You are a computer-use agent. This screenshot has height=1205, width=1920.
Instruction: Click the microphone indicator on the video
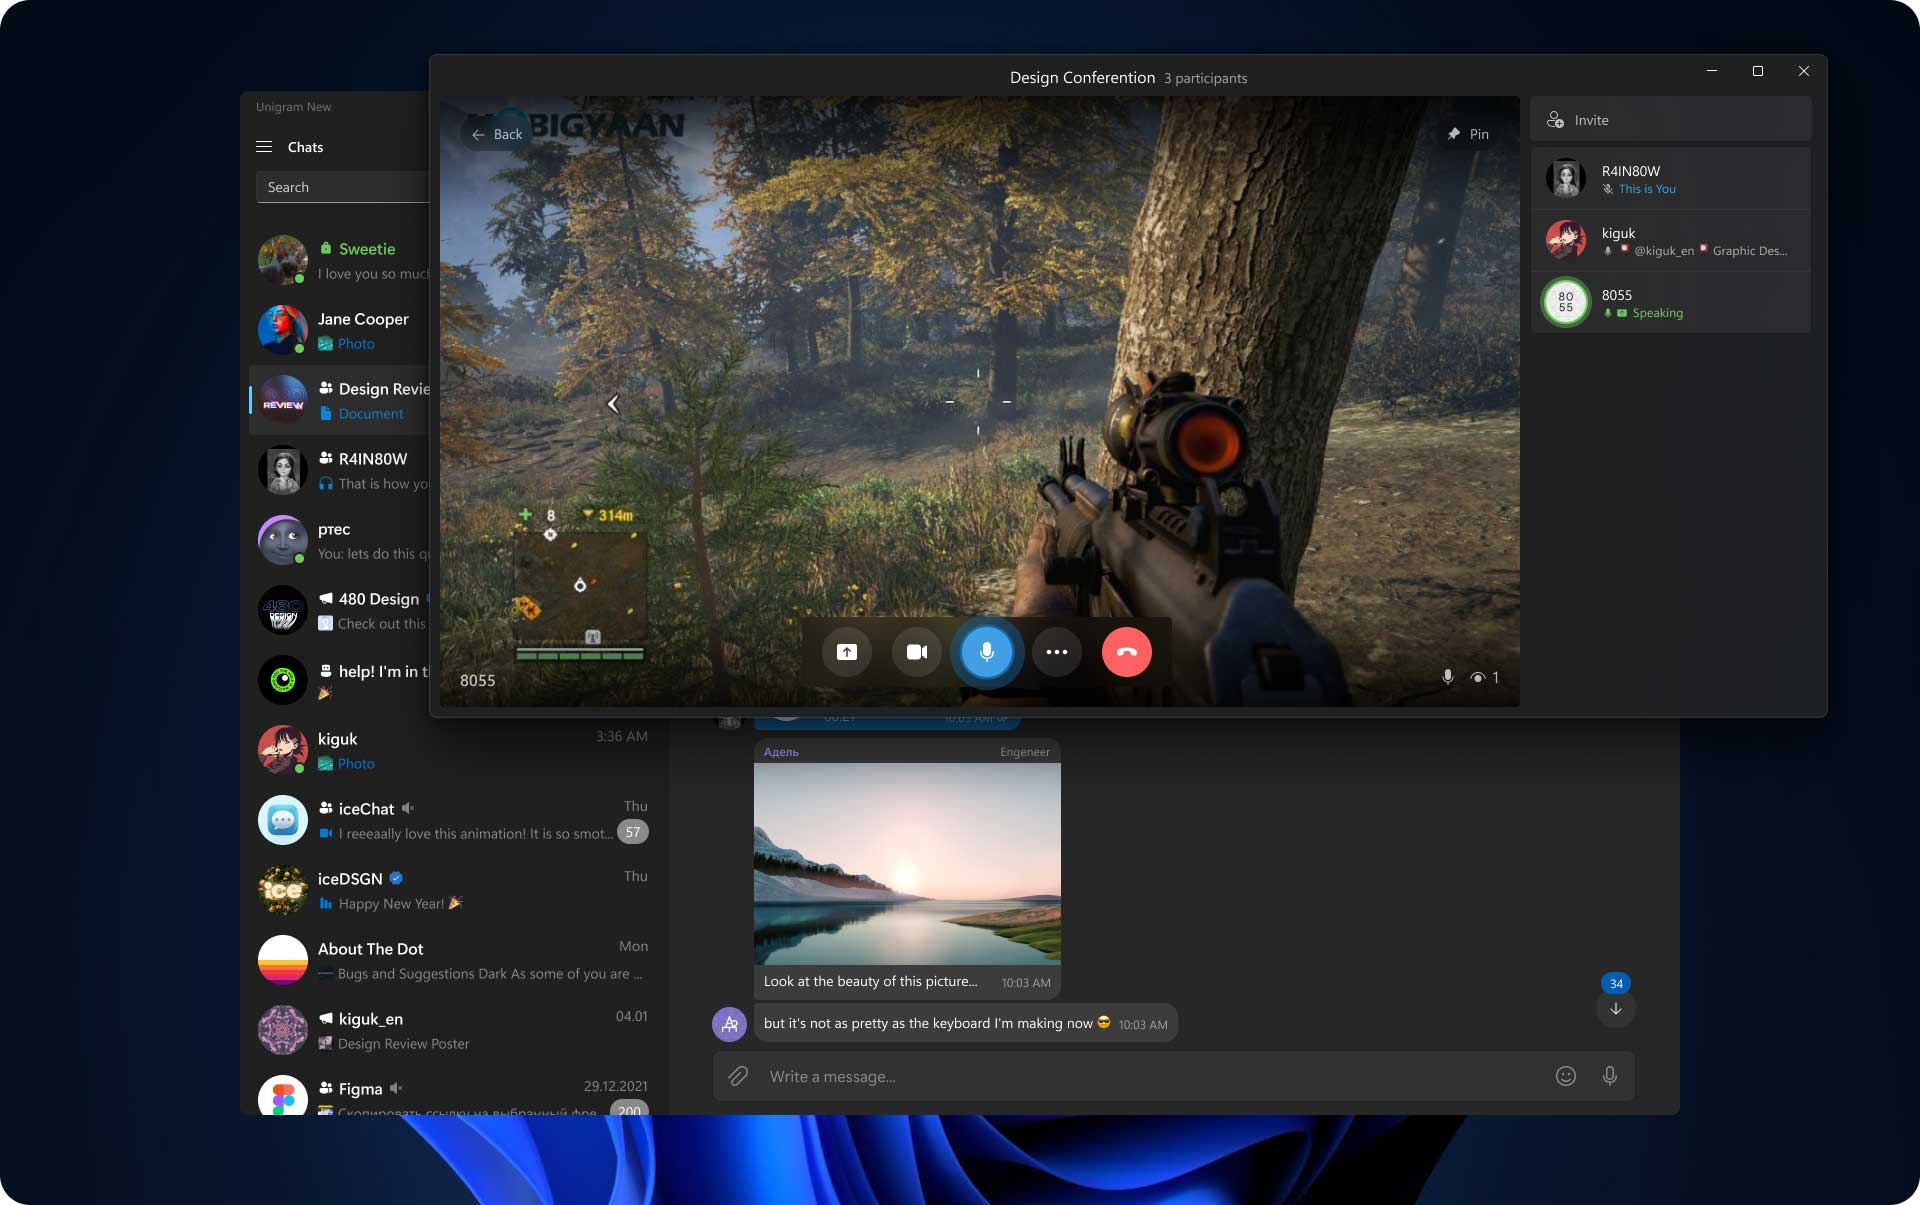1448,677
